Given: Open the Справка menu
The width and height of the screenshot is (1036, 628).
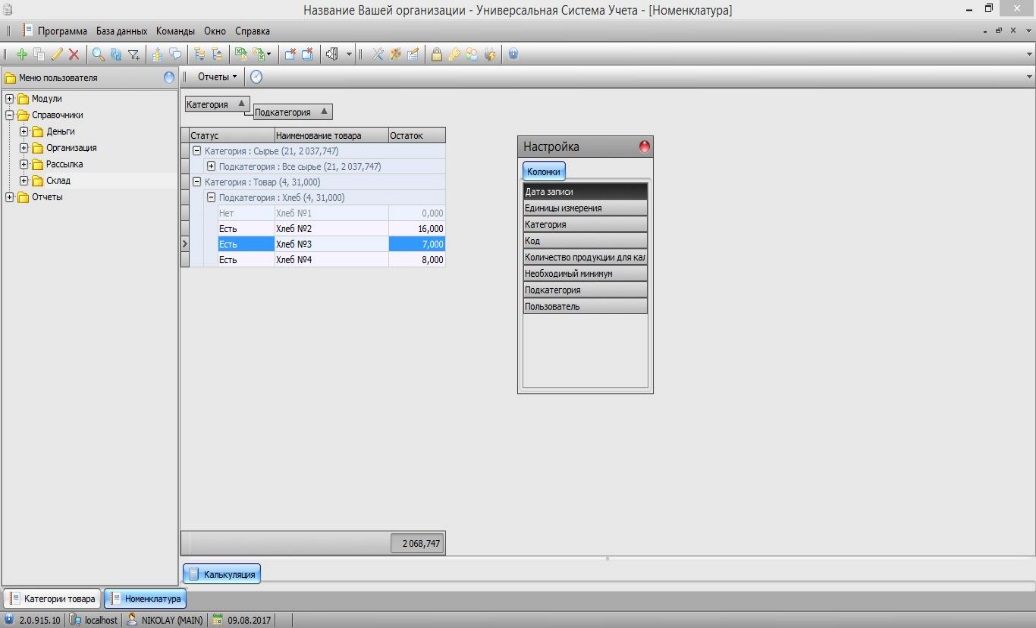Looking at the screenshot, I should pos(252,31).
